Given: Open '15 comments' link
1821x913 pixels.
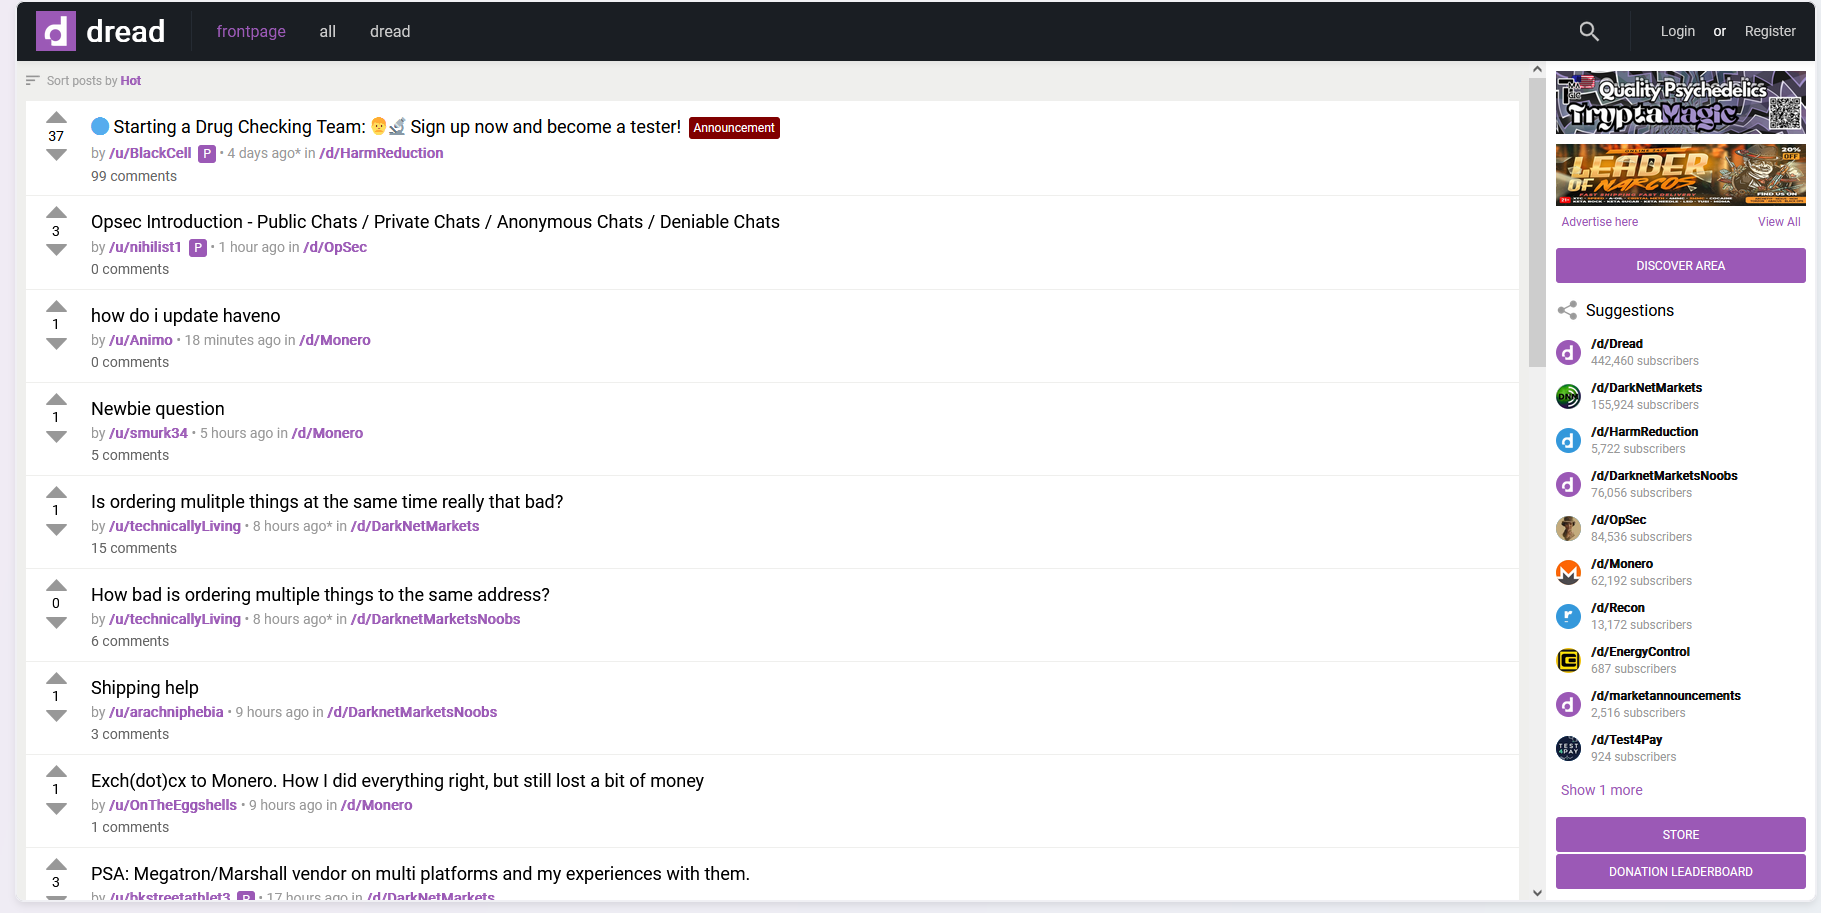Looking at the screenshot, I should (134, 548).
